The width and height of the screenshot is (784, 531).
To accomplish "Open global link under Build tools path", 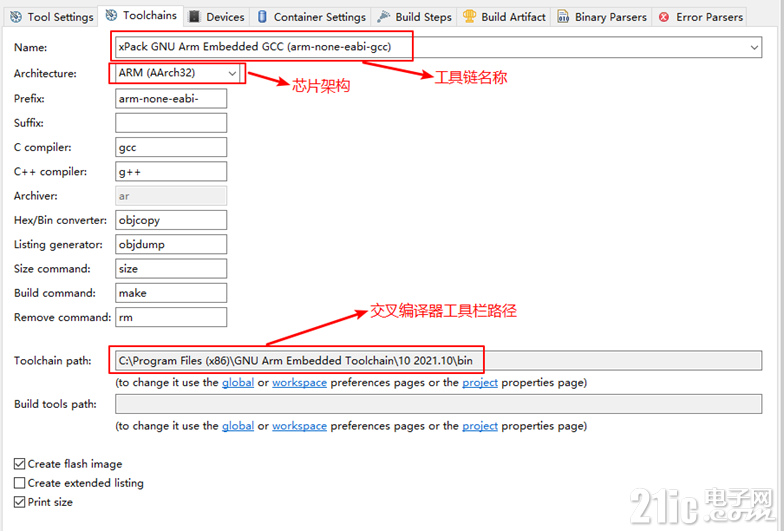I will pyautogui.click(x=238, y=426).
